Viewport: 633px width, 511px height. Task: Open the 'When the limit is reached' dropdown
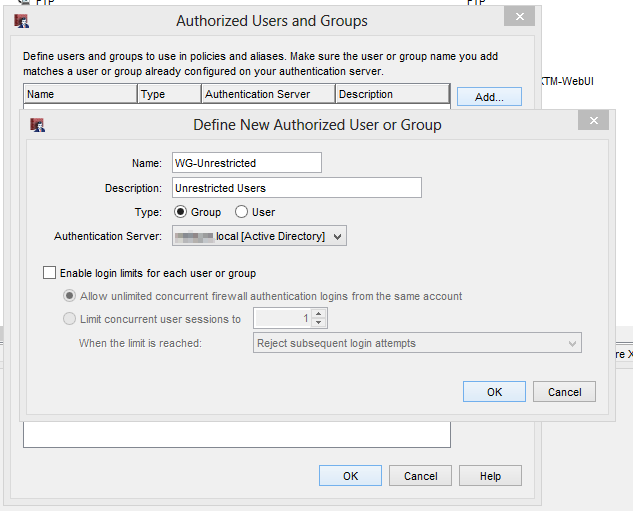pyautogui.click(x=417, y=343)
